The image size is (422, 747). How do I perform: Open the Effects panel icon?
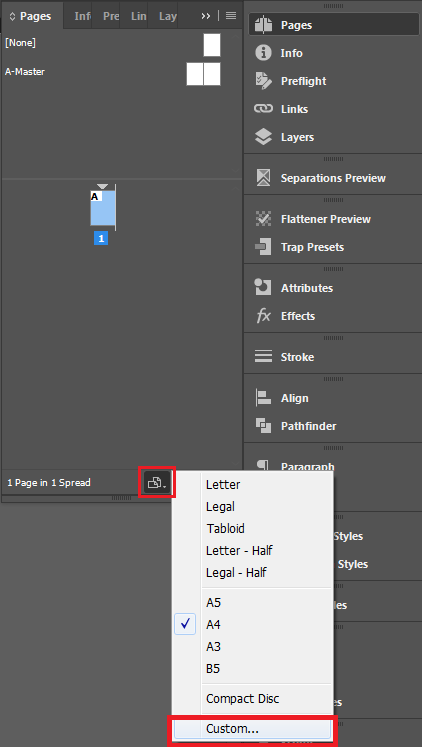[263, 316]
